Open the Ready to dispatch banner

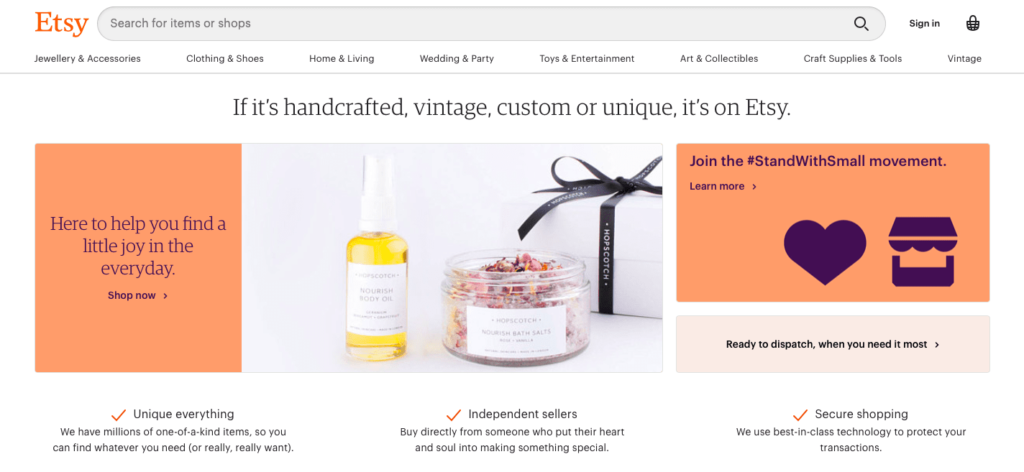[x=833, y=344]
